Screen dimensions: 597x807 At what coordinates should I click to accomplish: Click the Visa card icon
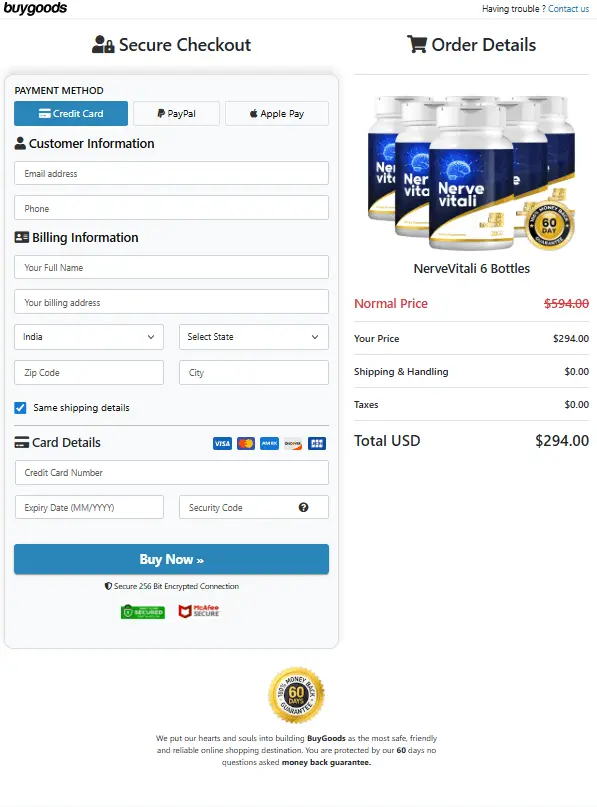[222, 443]
